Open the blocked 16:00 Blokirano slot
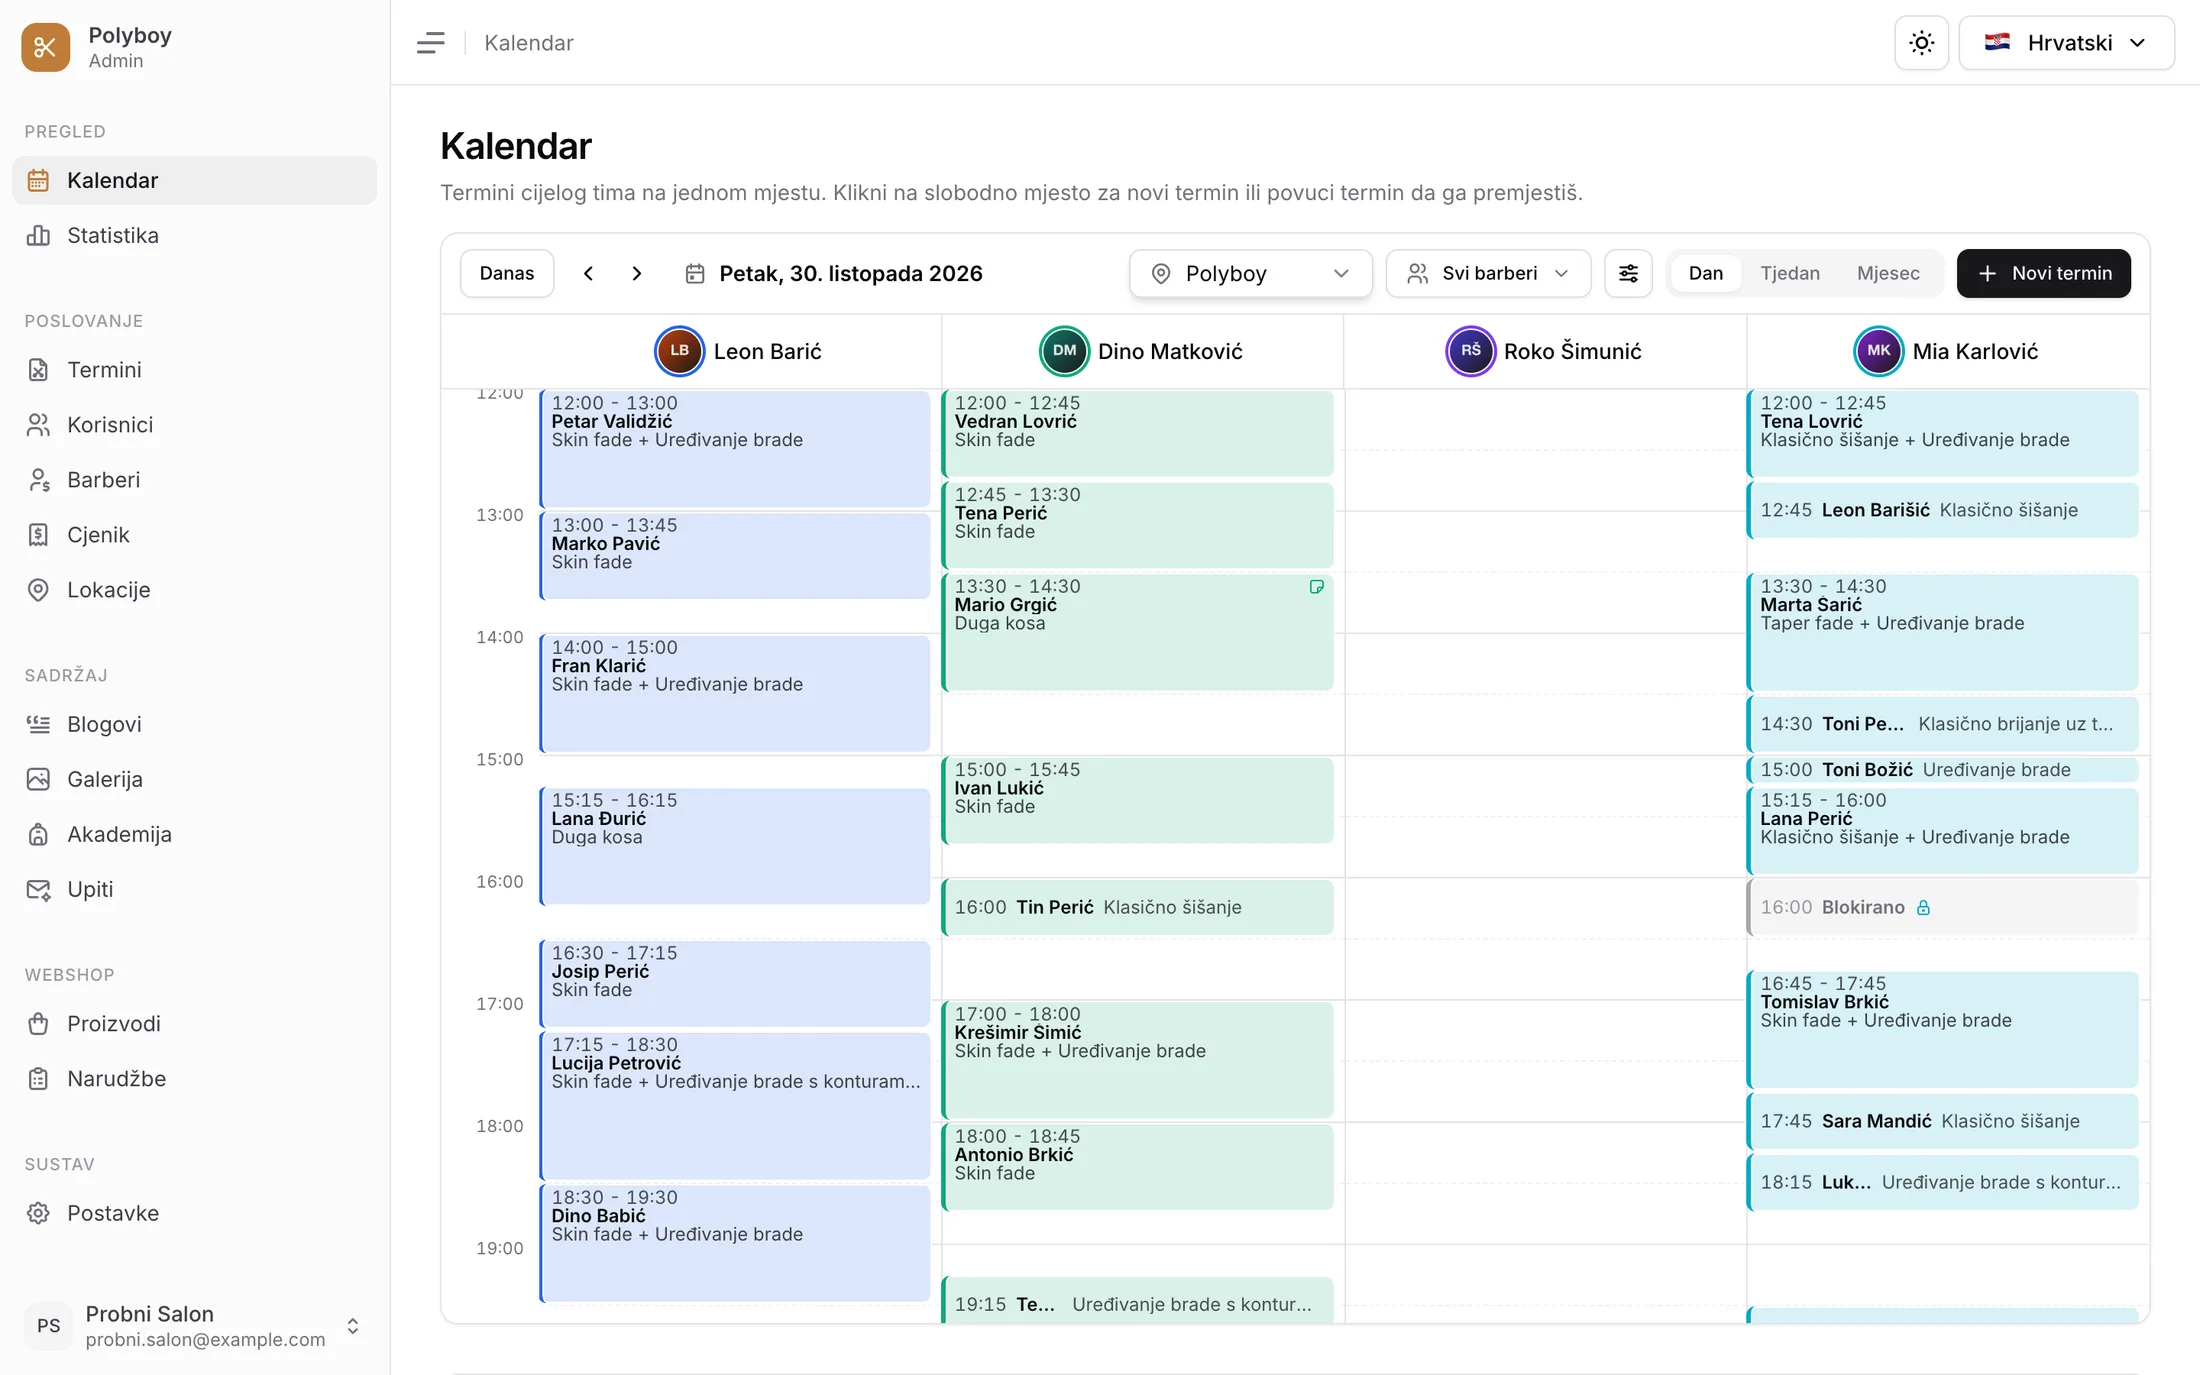This screenshot has width=2200, height=1375. (1942, 907)
